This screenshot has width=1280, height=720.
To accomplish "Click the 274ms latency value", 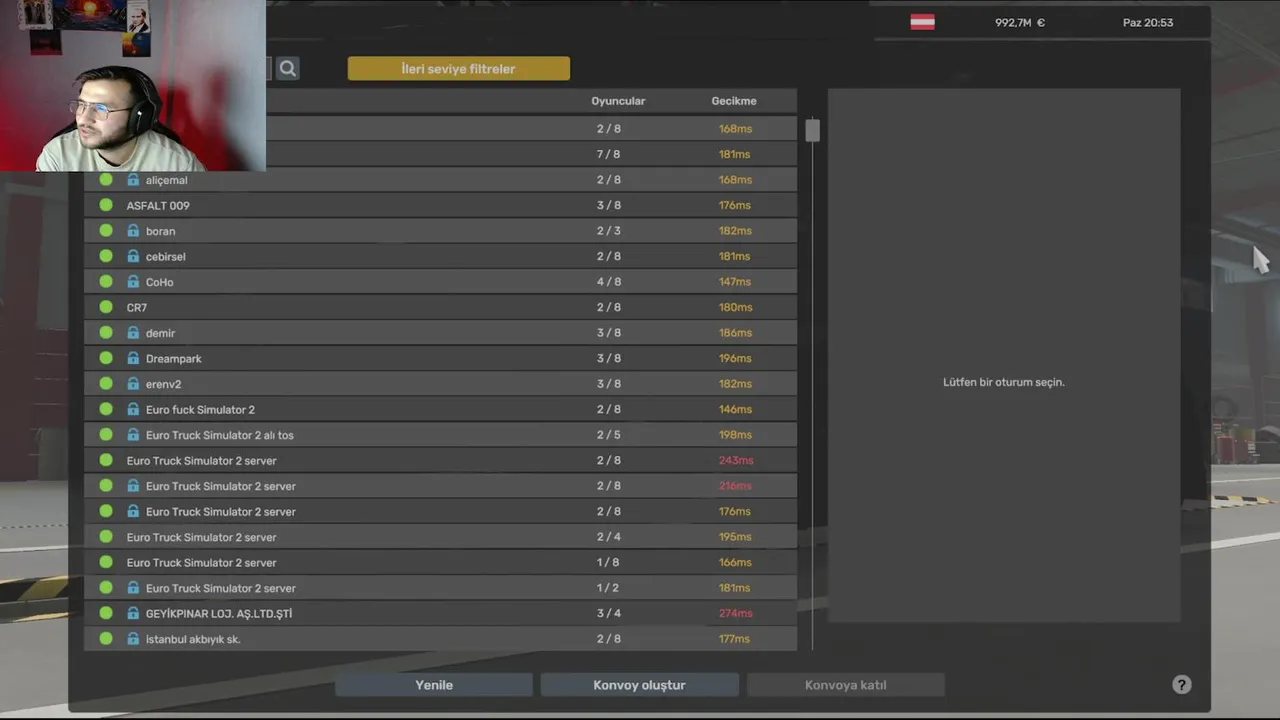I will 736,613.
